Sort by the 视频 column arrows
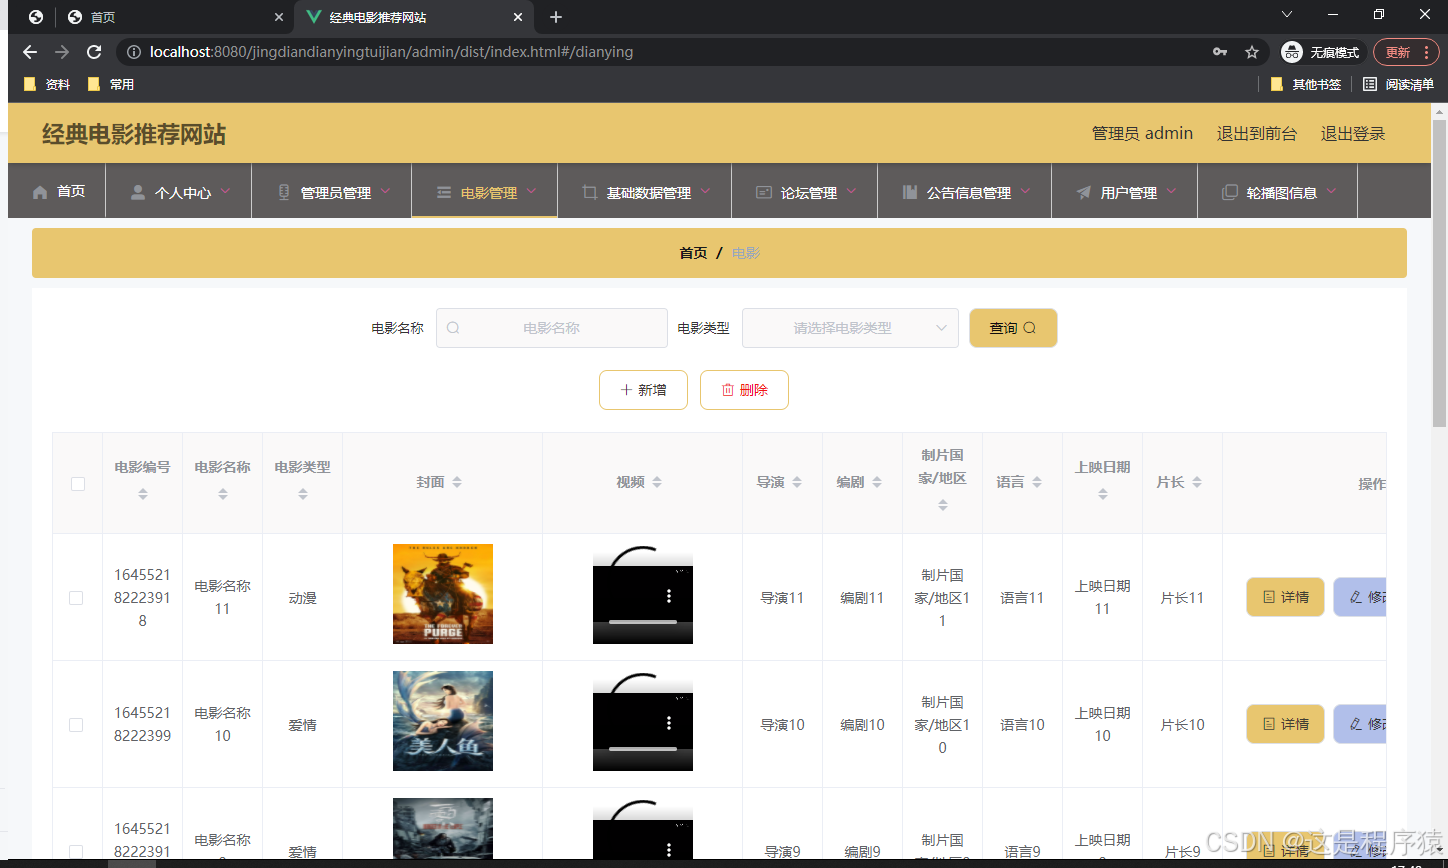 click(657, 482)
